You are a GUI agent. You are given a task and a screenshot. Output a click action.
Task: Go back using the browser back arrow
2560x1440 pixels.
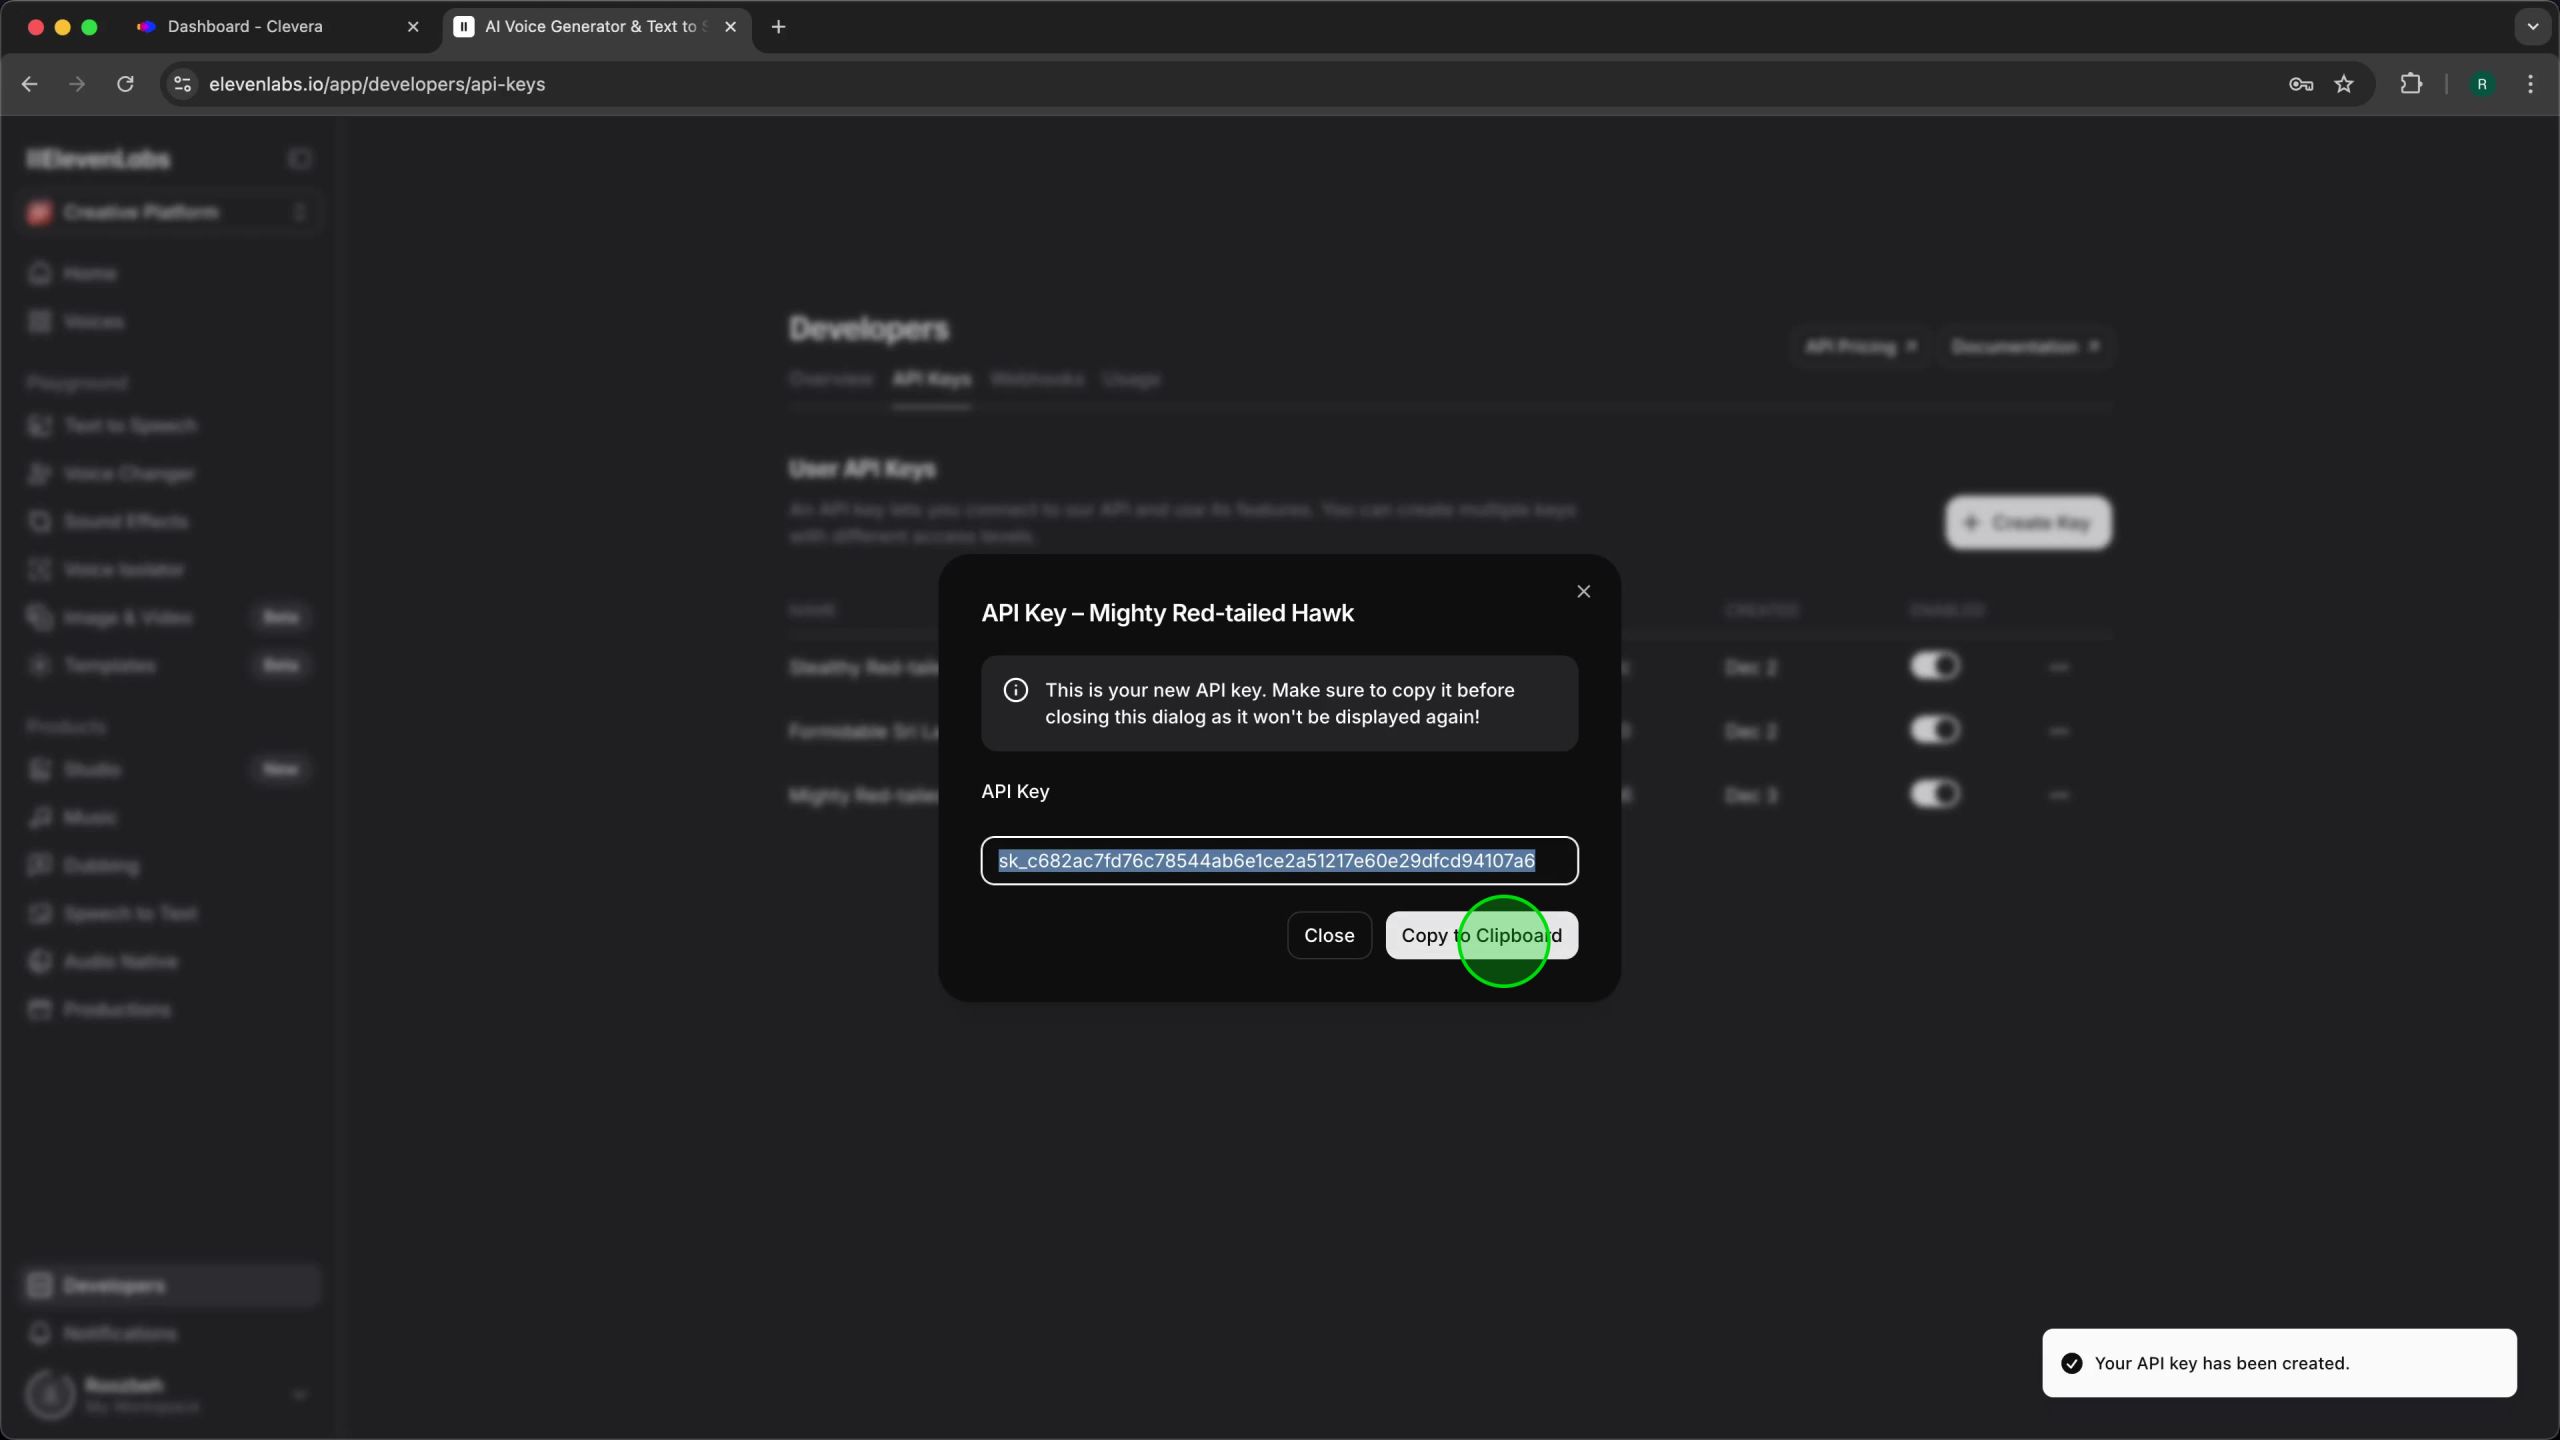(29, 84)
